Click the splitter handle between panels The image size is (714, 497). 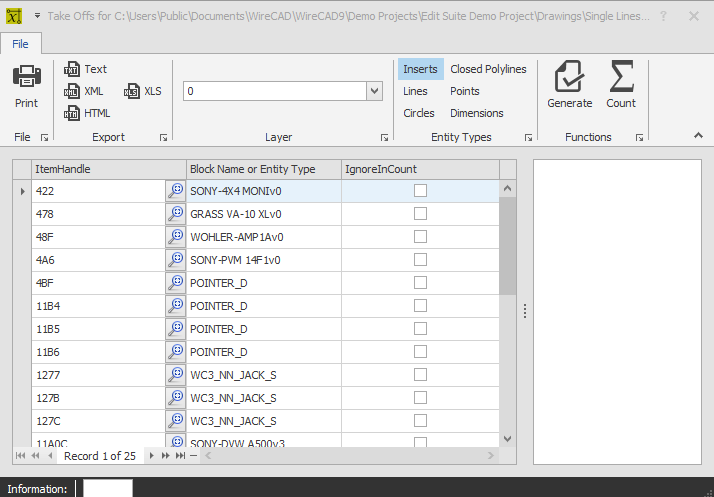(525, 311)
